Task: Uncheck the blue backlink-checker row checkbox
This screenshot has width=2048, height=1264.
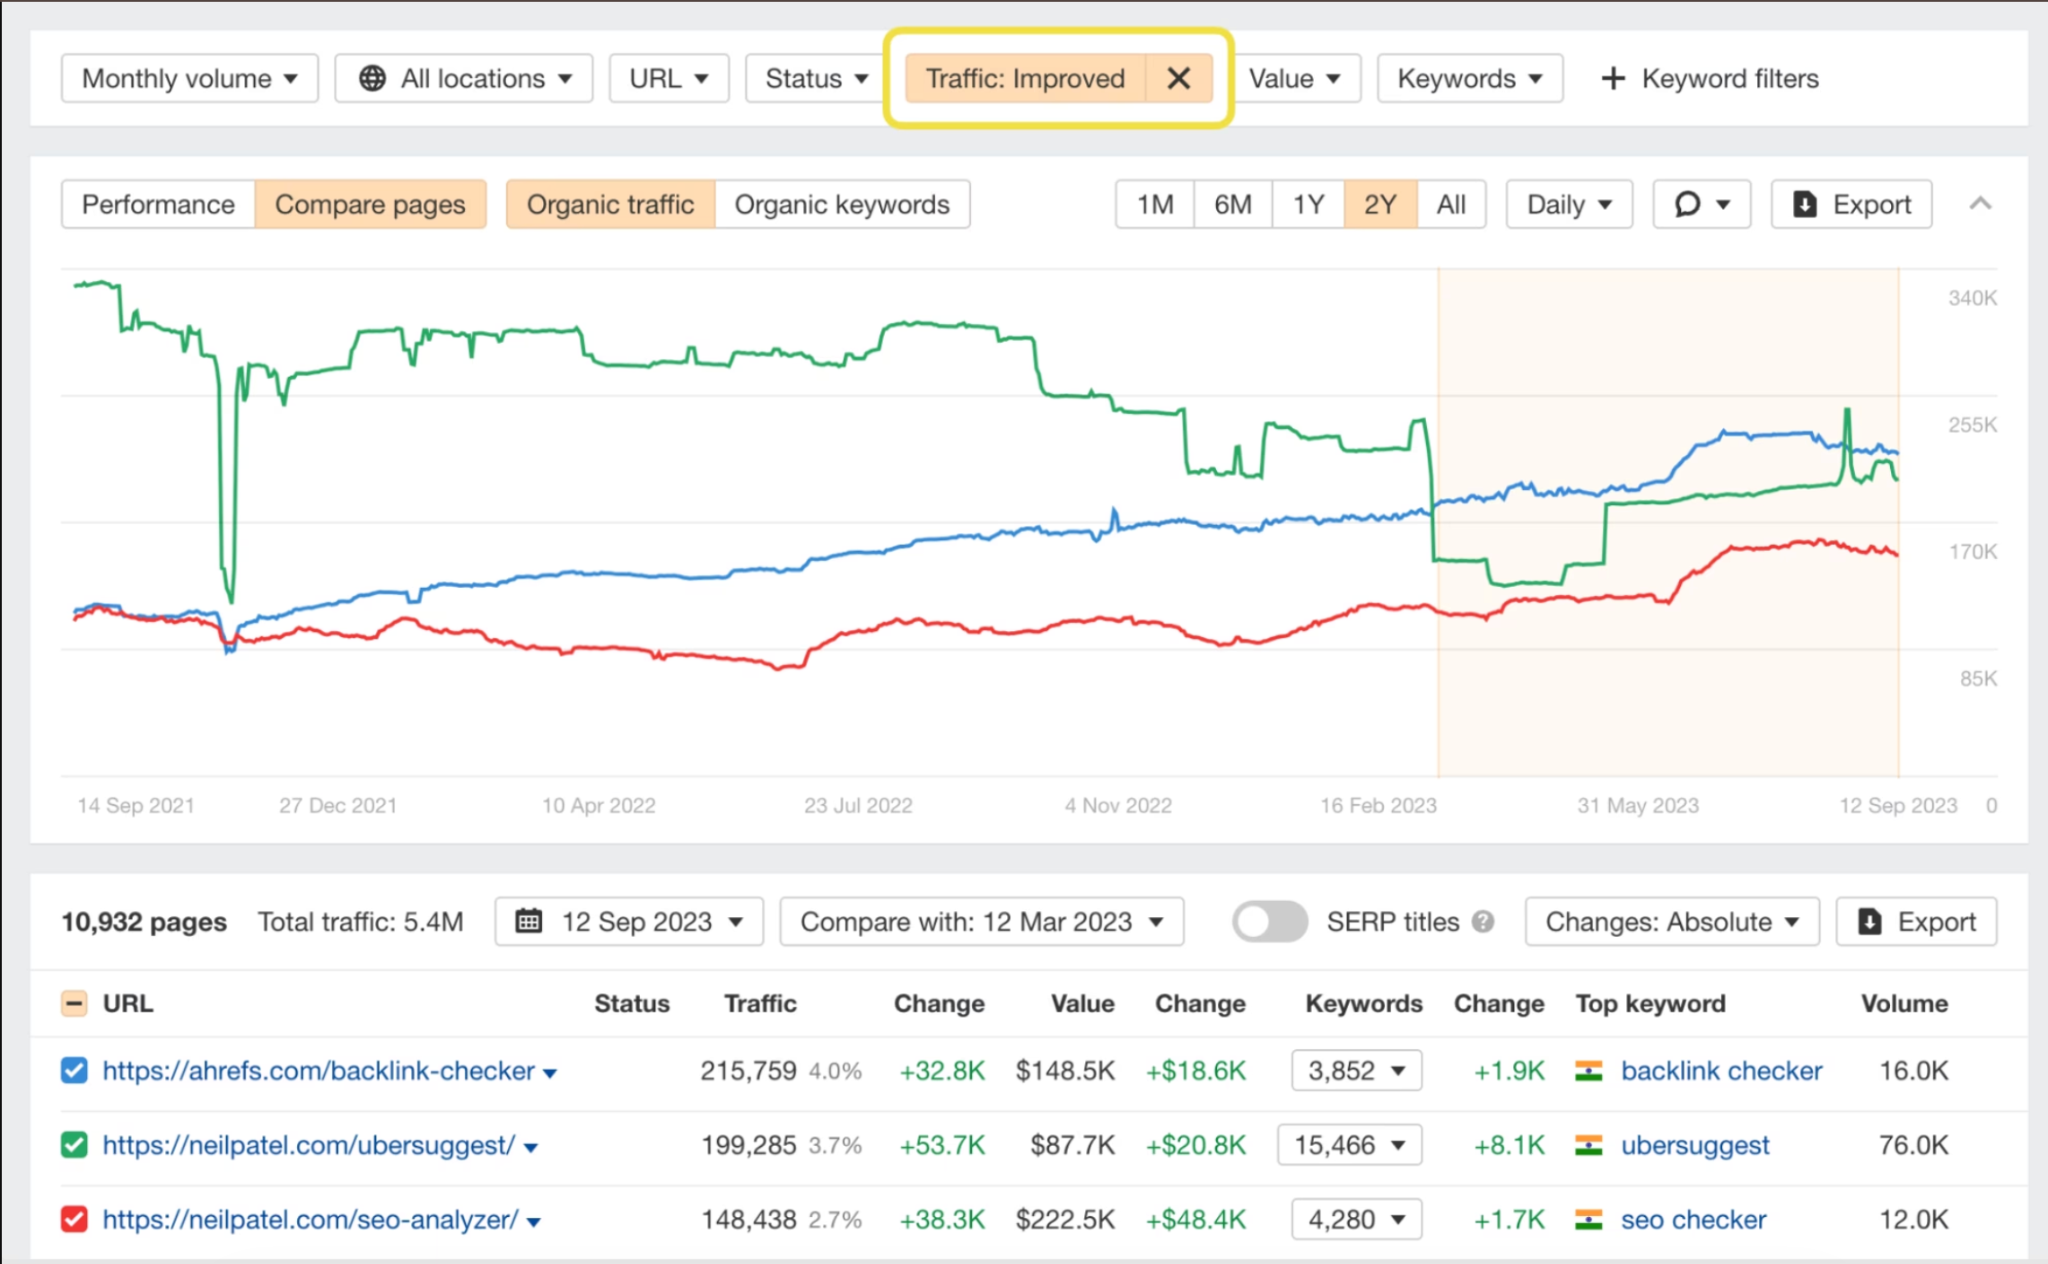Action: coord(74,1070)
